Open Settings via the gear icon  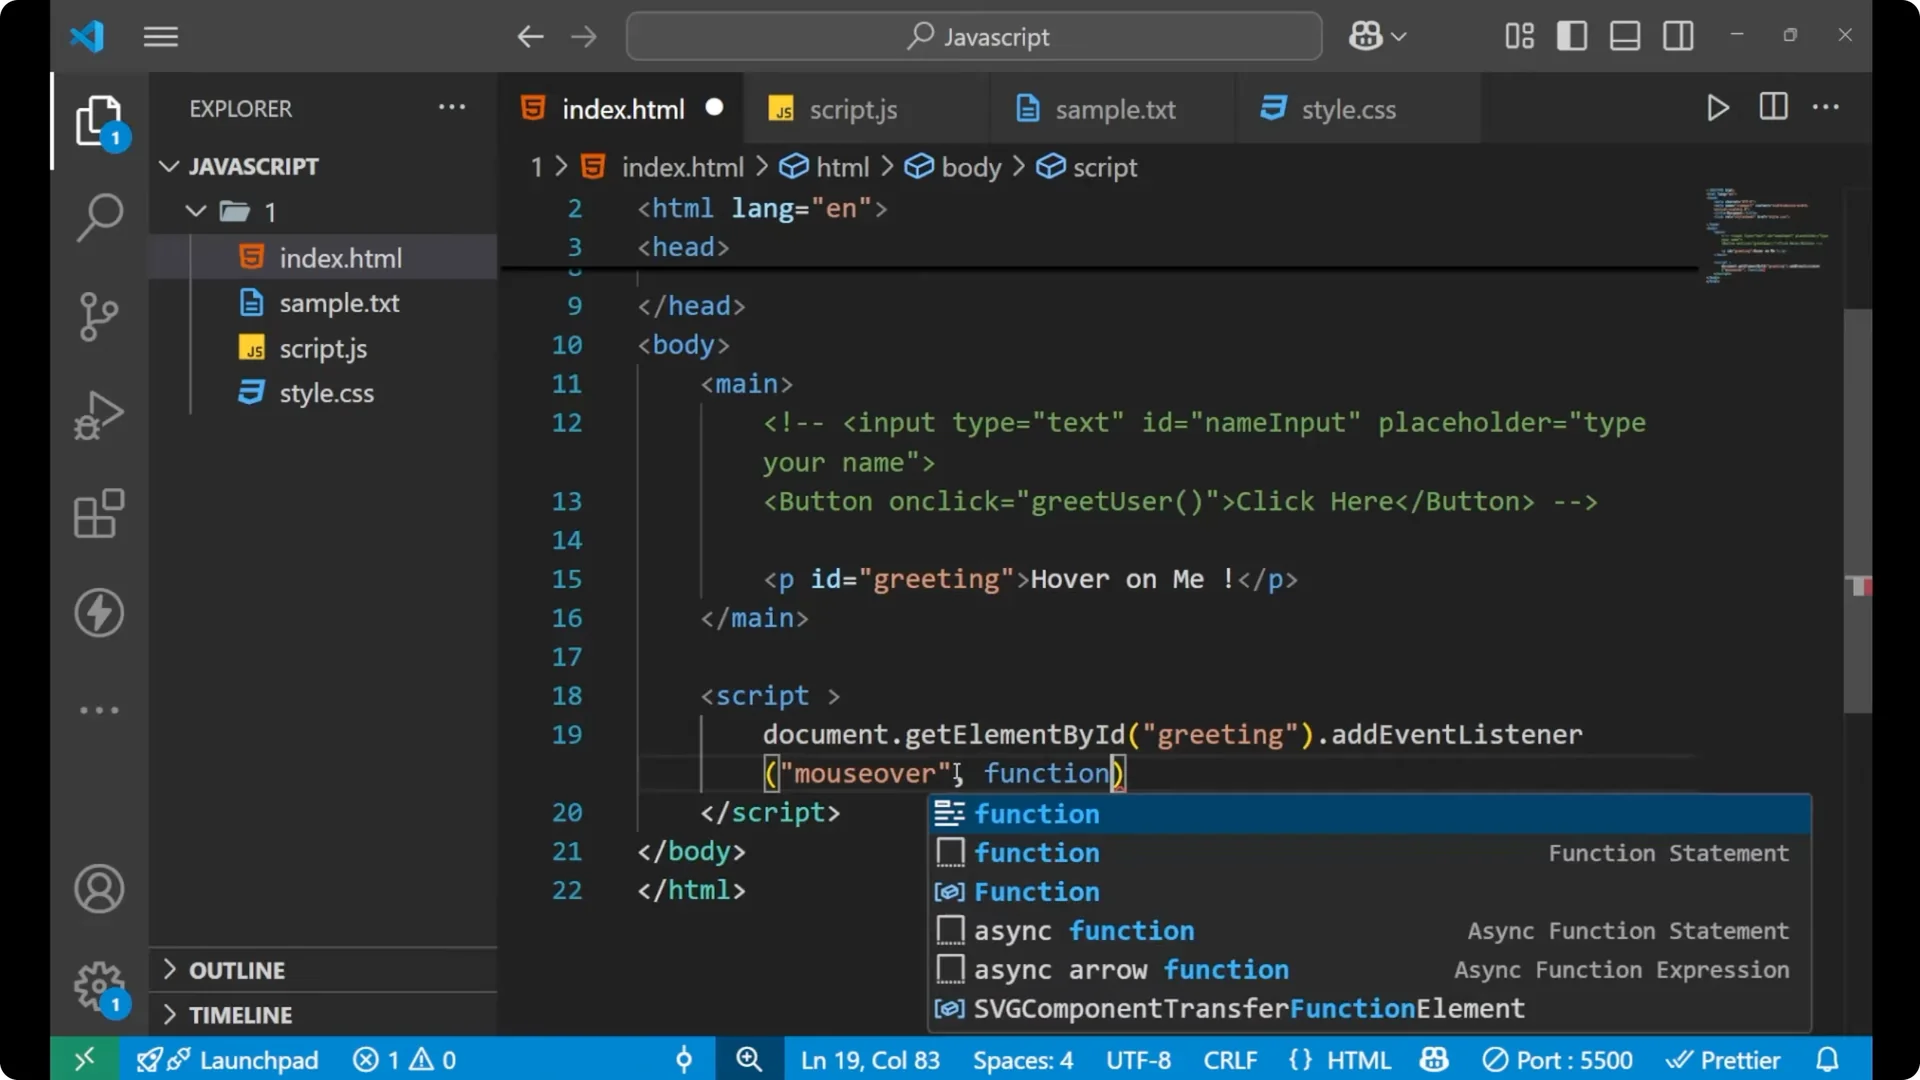99,985
